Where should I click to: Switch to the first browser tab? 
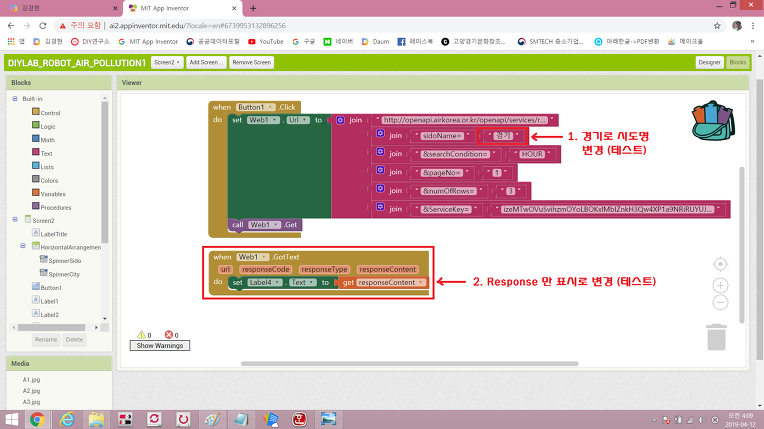(63, 8)
